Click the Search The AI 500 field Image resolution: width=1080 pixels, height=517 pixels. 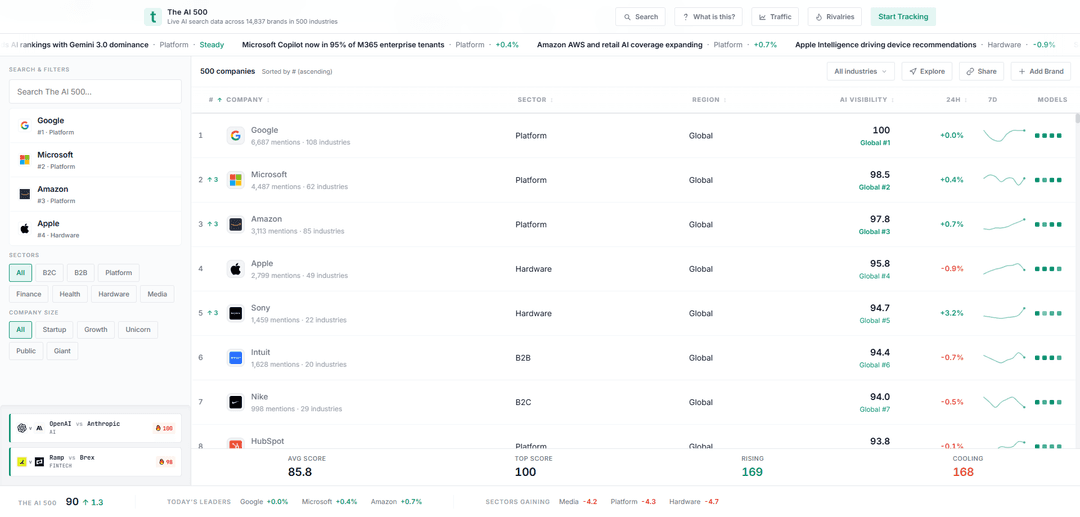pyautogui.click(x=95, y=92)
